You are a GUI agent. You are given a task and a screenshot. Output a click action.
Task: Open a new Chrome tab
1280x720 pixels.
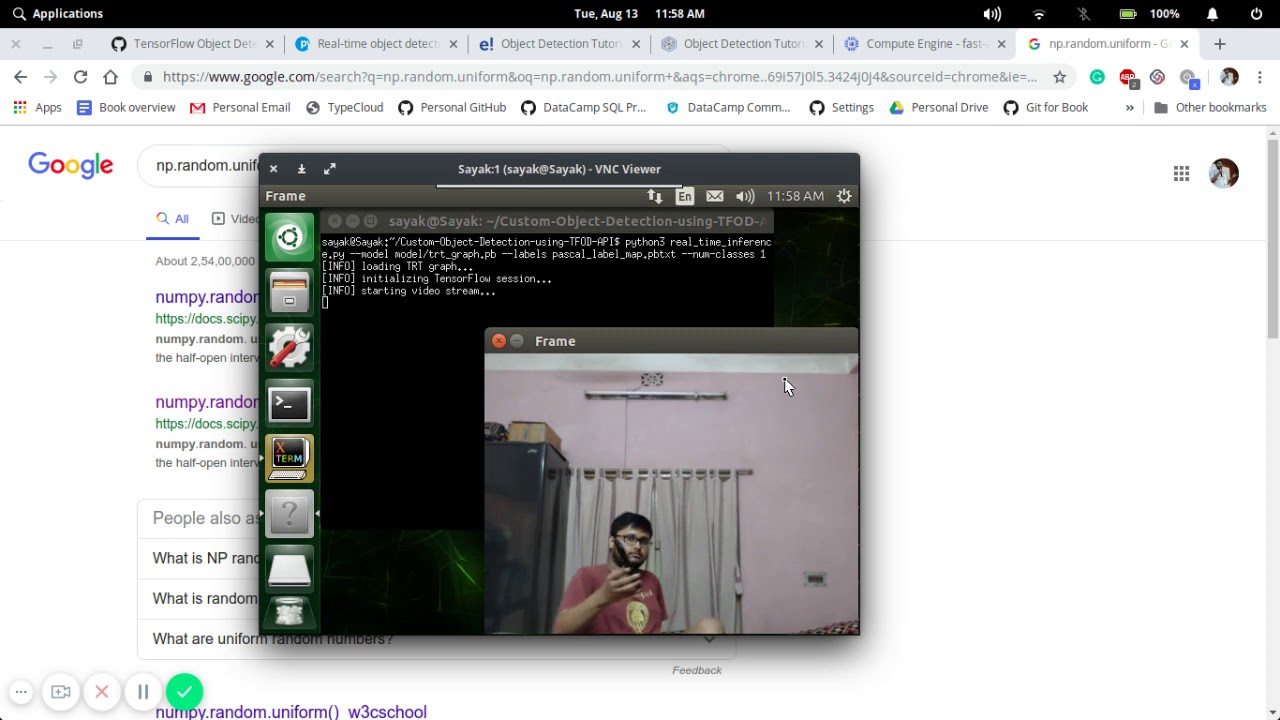pos(1219,44)
